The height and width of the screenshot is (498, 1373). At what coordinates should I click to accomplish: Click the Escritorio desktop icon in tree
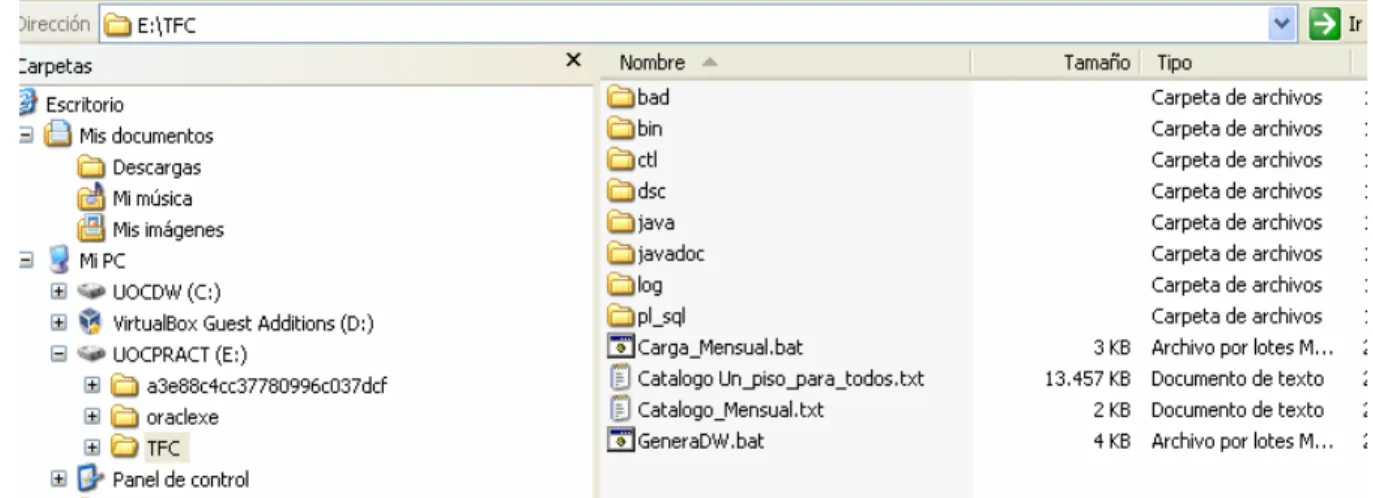[26, 103]
